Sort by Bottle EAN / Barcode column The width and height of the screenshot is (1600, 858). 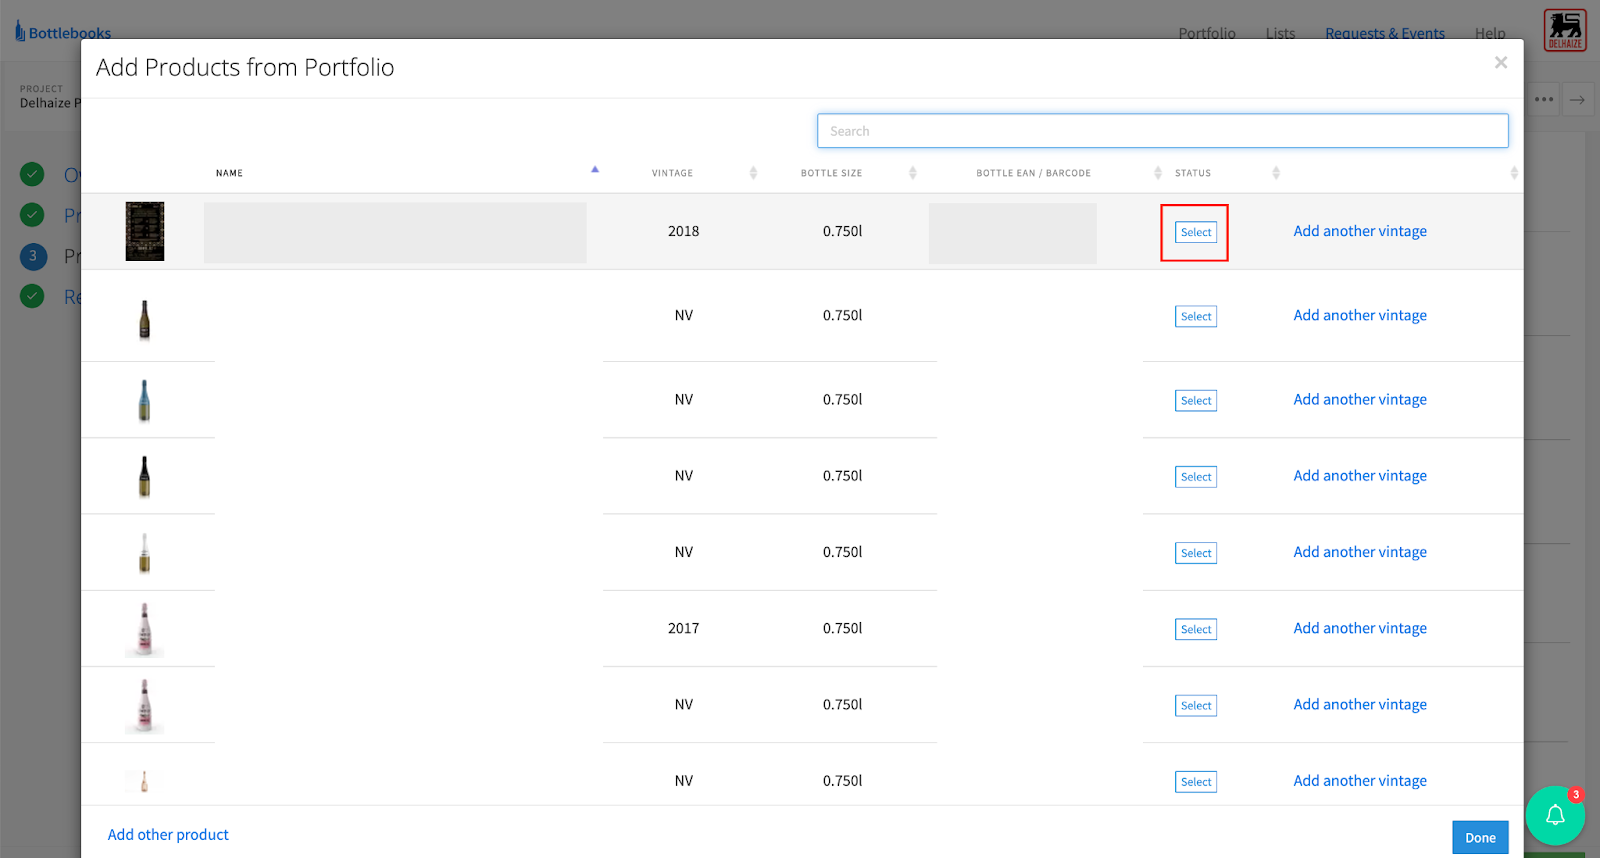(1033, 173)
